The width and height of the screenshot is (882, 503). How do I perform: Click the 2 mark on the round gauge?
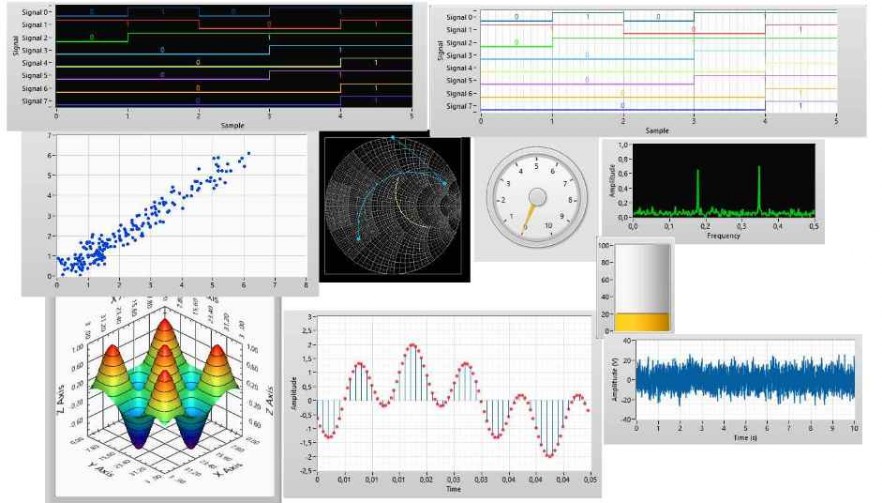point(503,200)
